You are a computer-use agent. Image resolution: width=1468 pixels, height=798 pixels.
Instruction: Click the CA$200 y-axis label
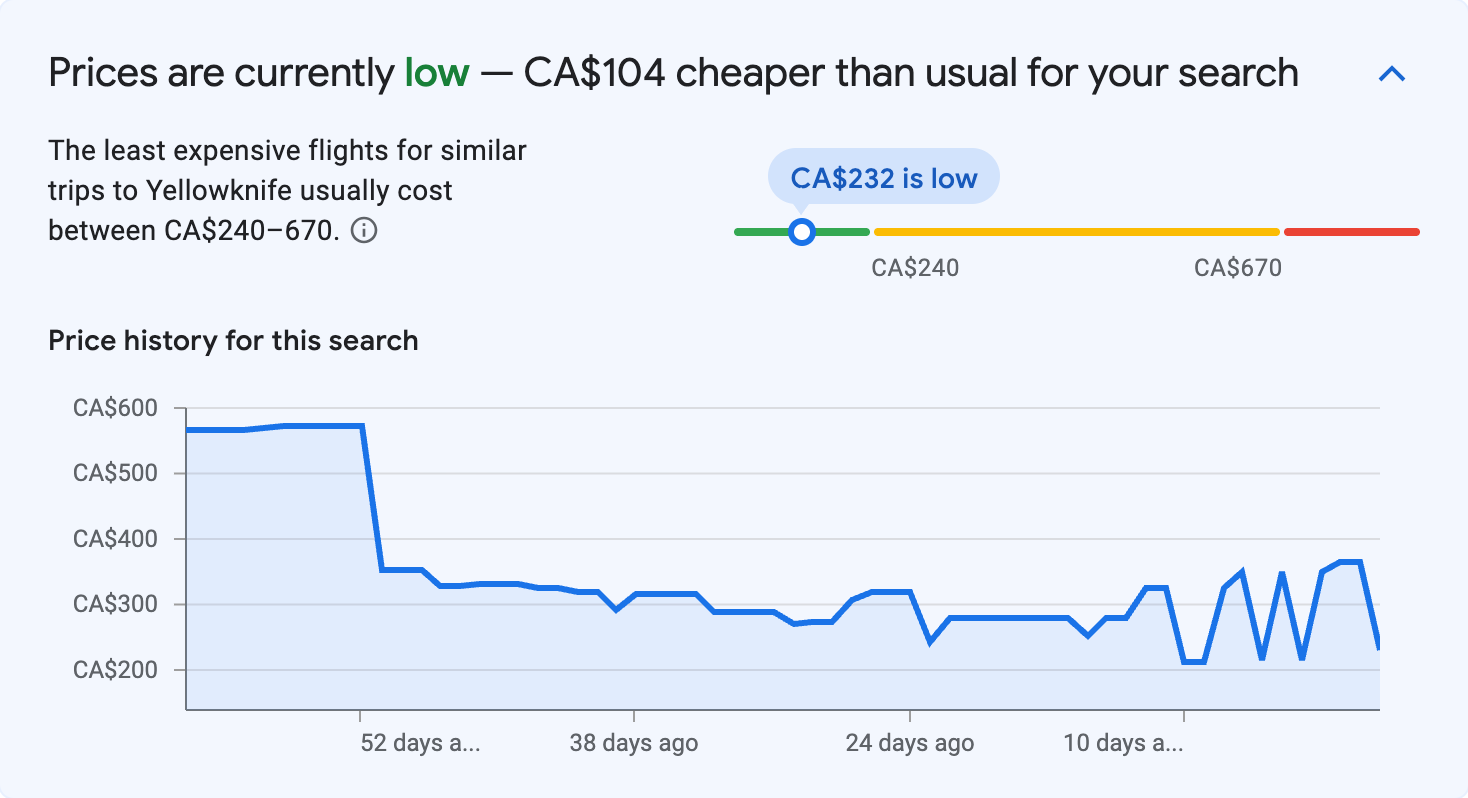115,670
